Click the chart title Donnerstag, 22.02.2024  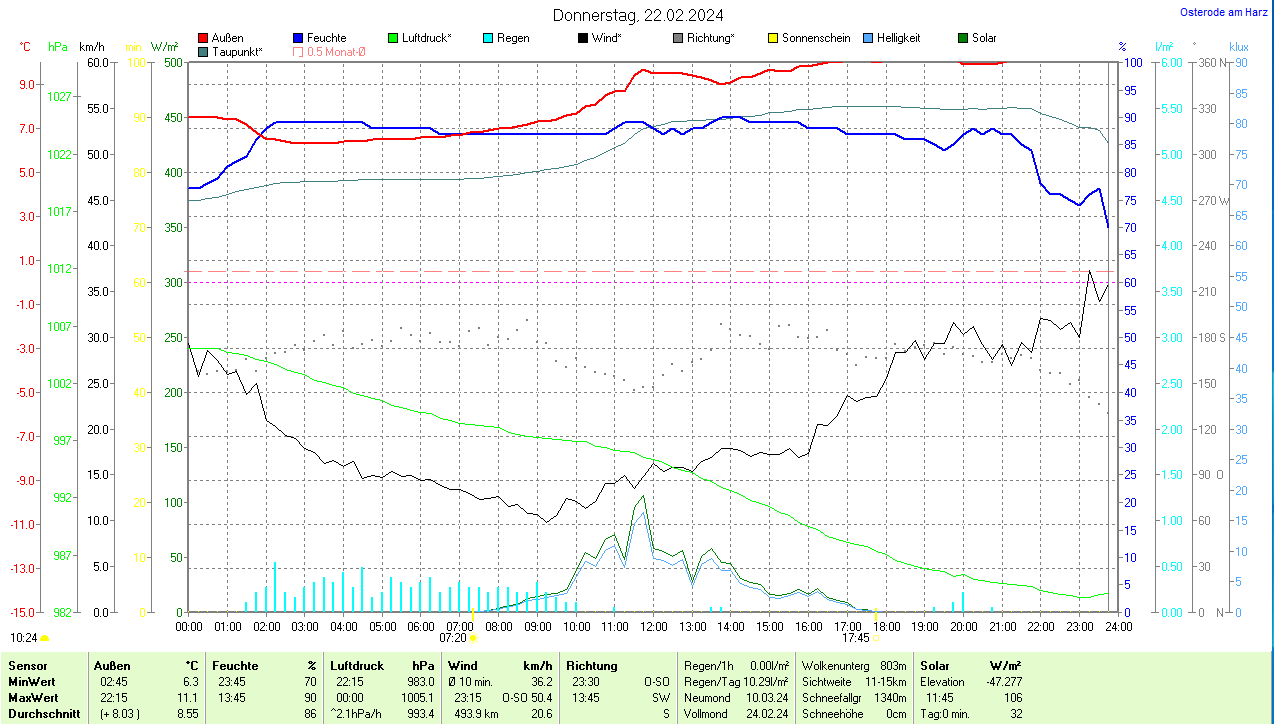[638, 15]
